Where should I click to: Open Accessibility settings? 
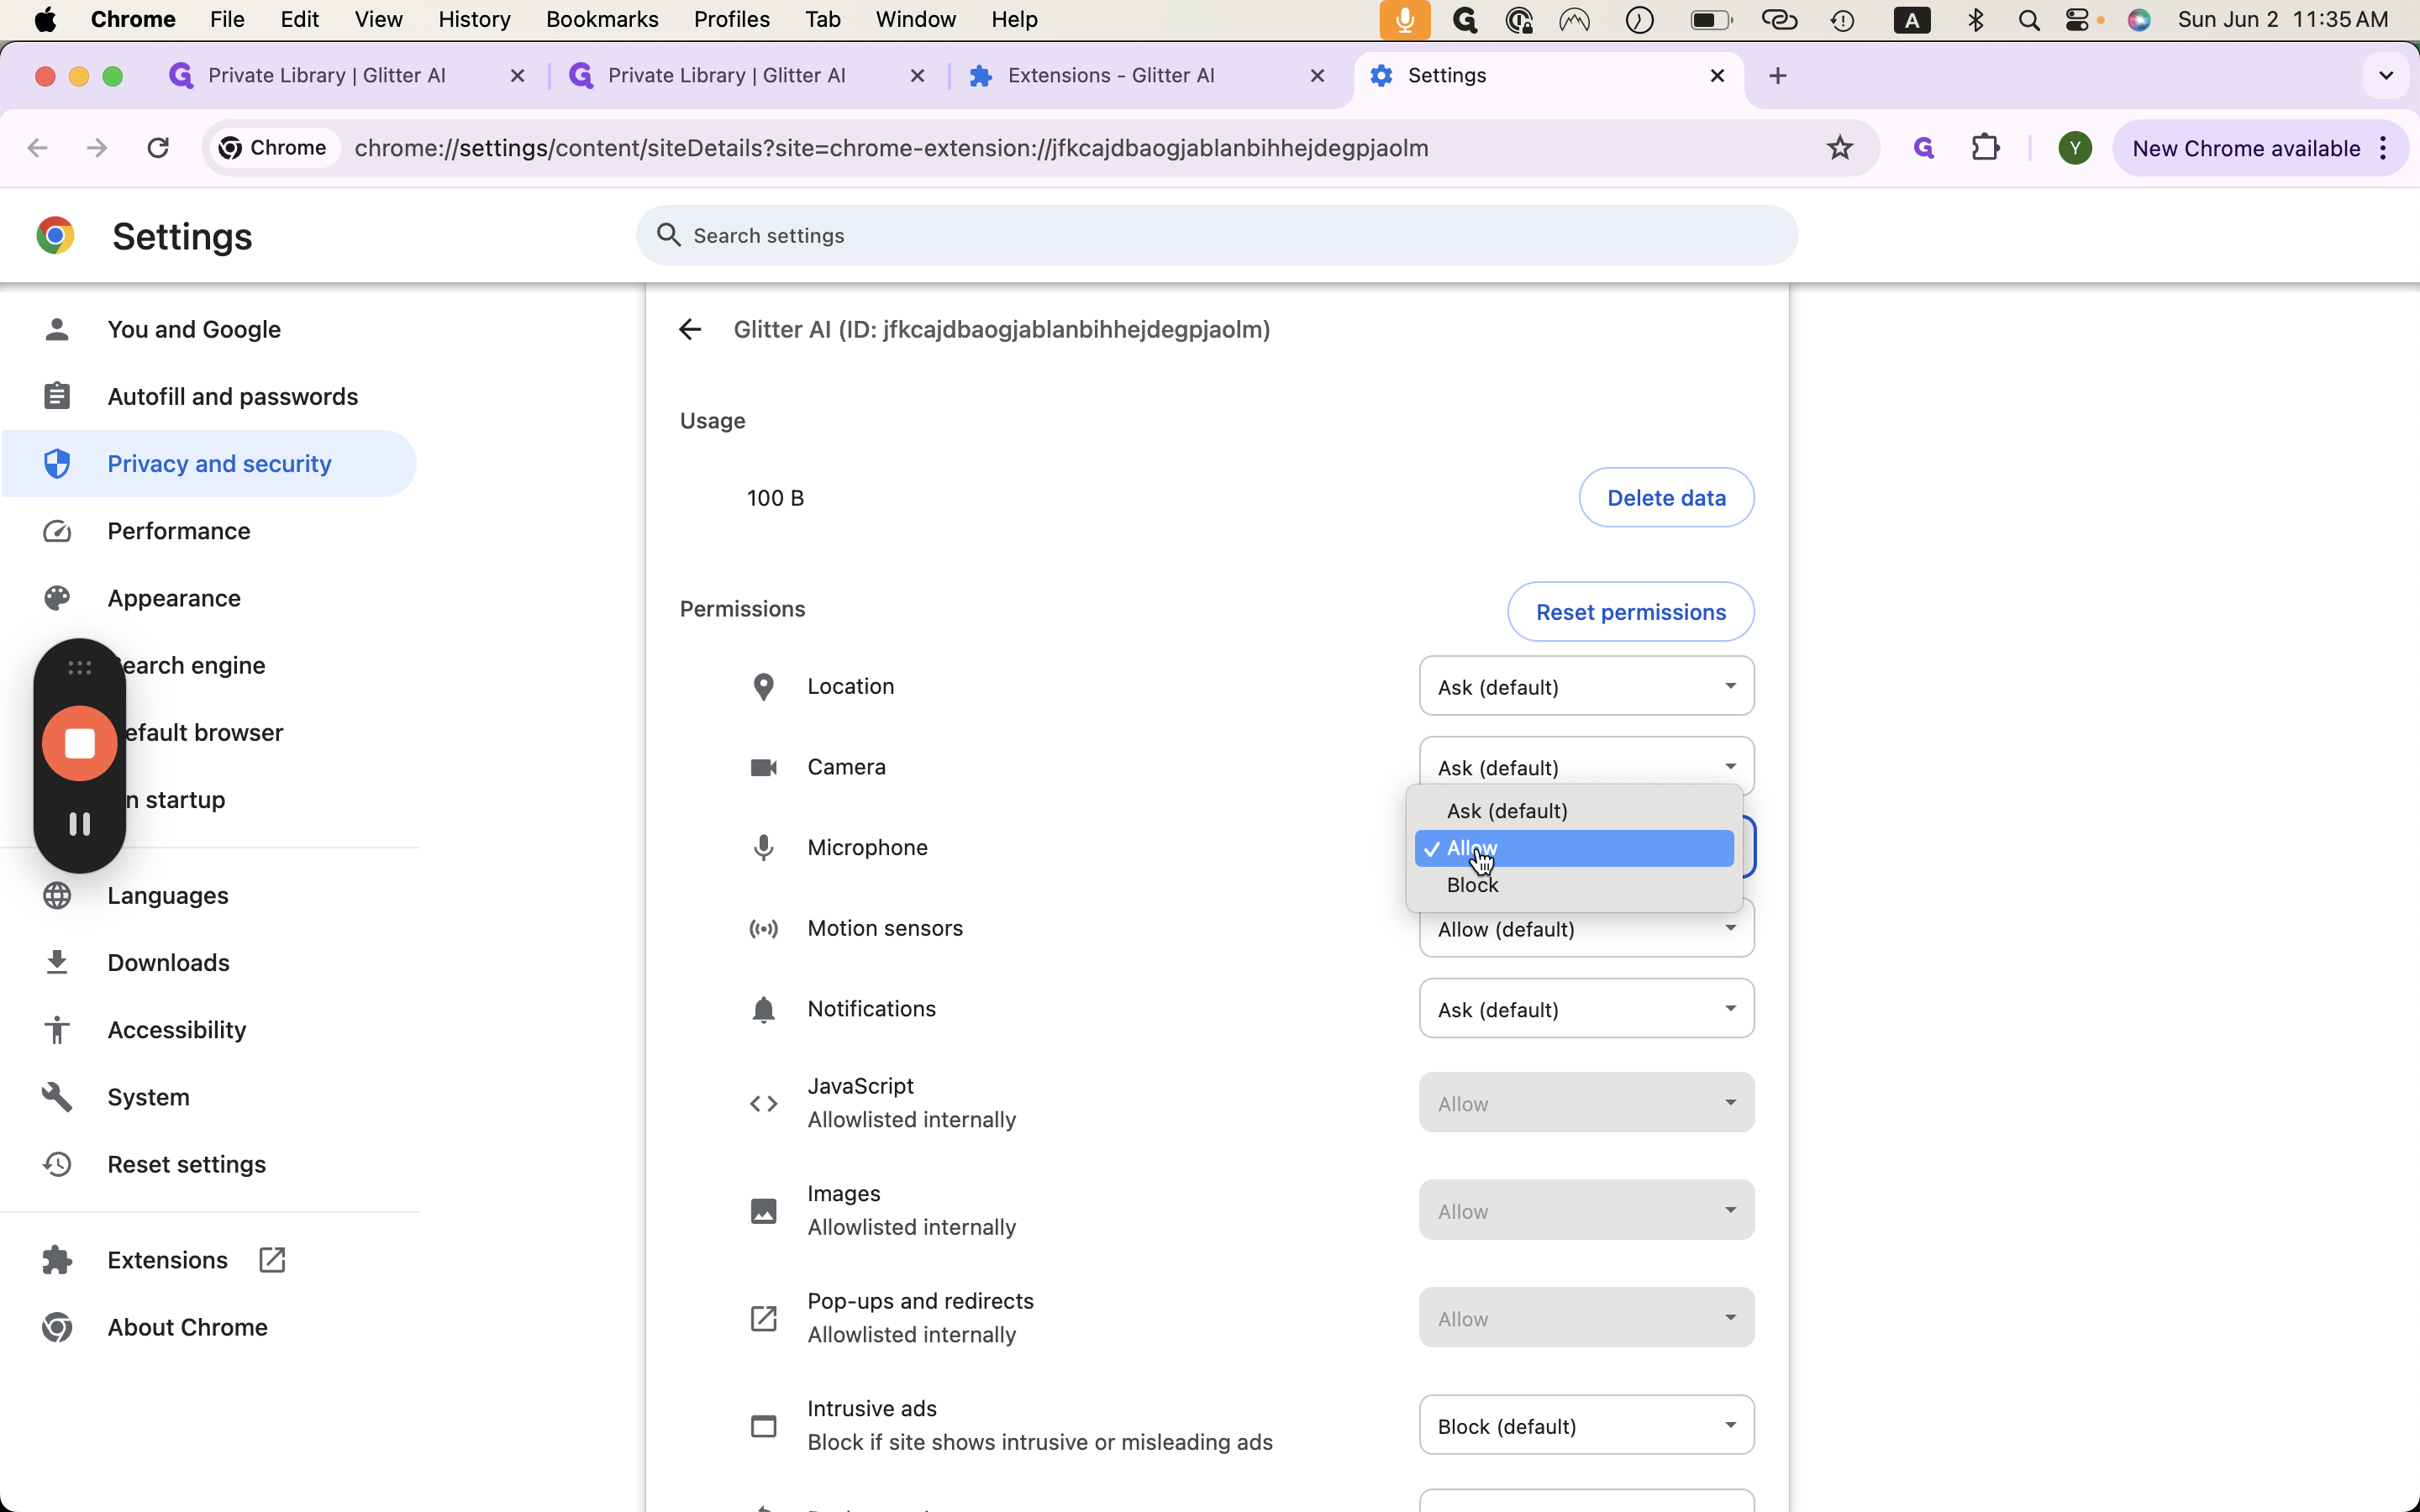coord(210,1029)
